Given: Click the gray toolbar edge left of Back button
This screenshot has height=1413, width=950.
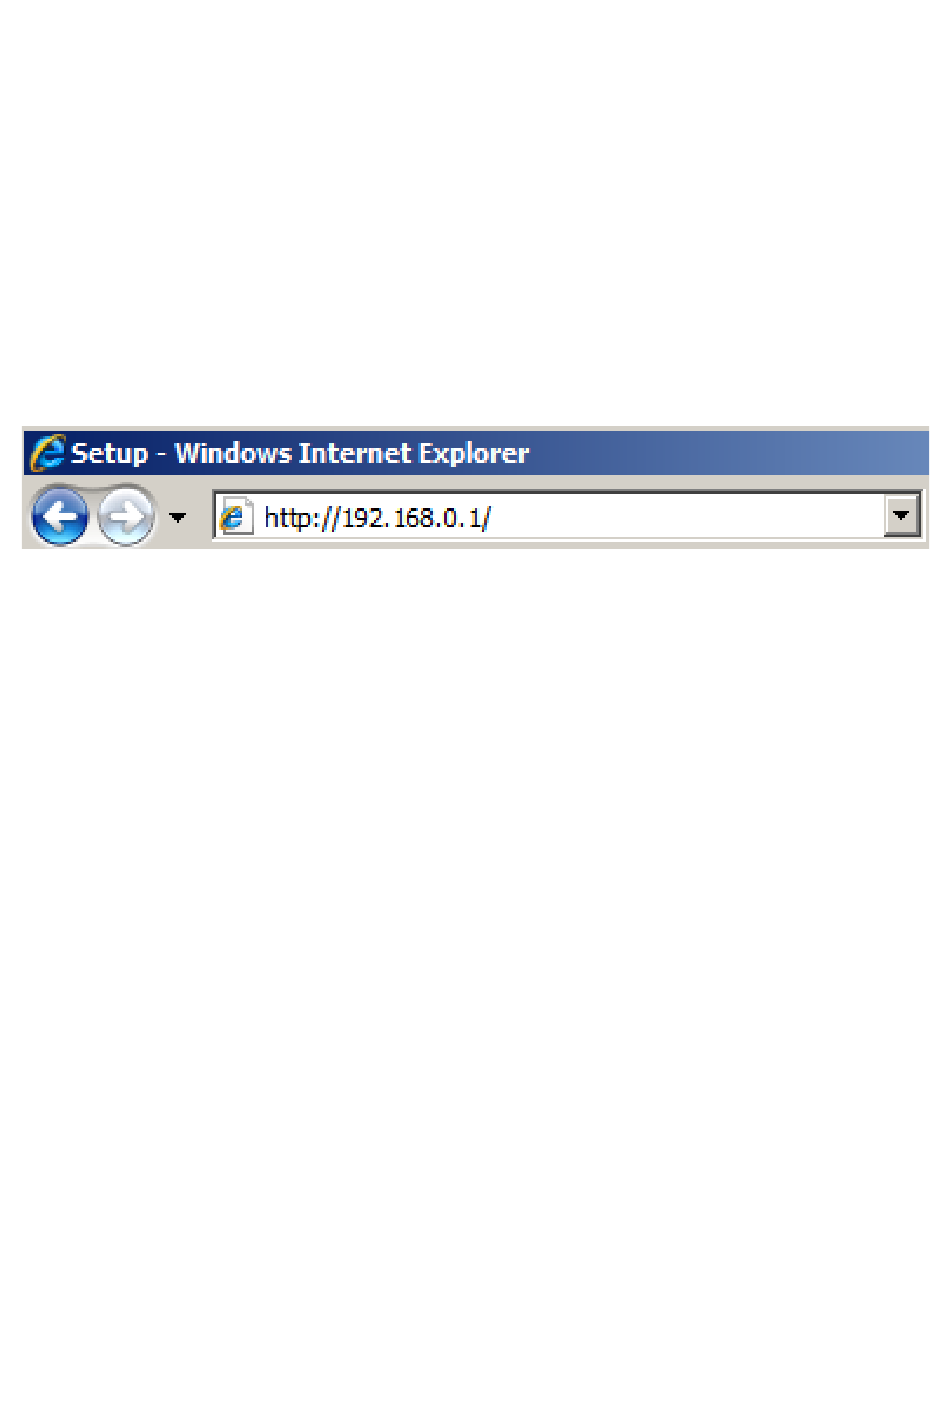Looking at the screenshot, I should 27,517.
